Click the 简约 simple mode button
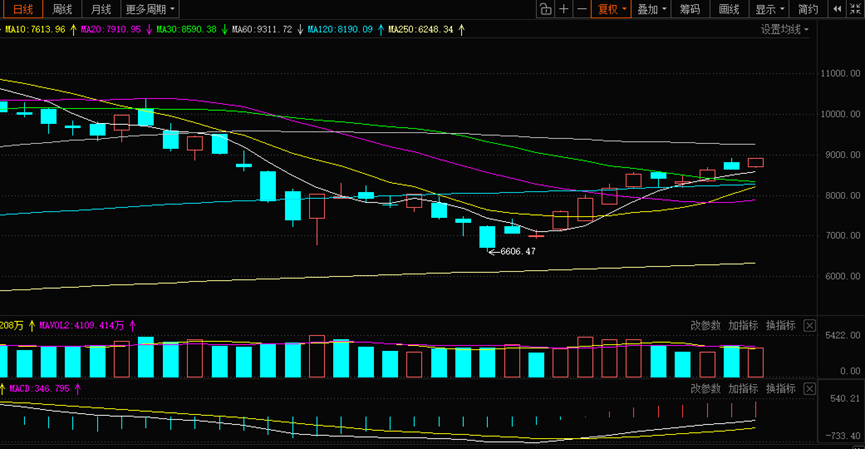 (x=808, y=9)
